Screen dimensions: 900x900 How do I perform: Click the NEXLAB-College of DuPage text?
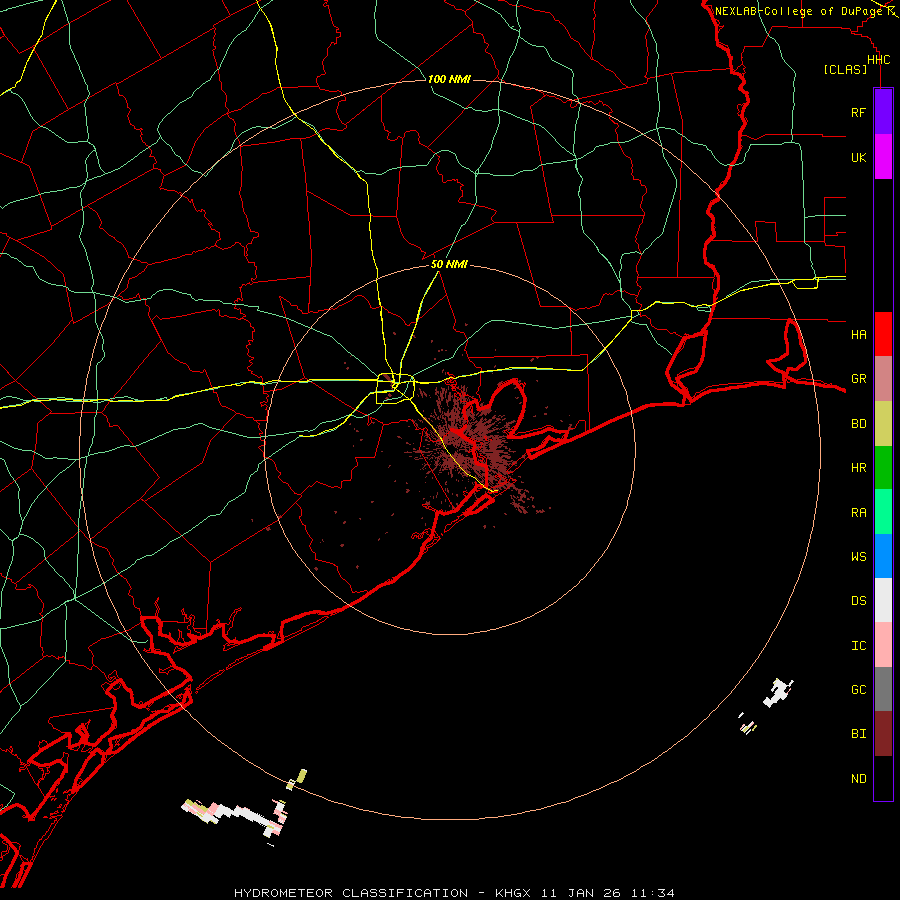pyautogui.click(x=798, y=11)
